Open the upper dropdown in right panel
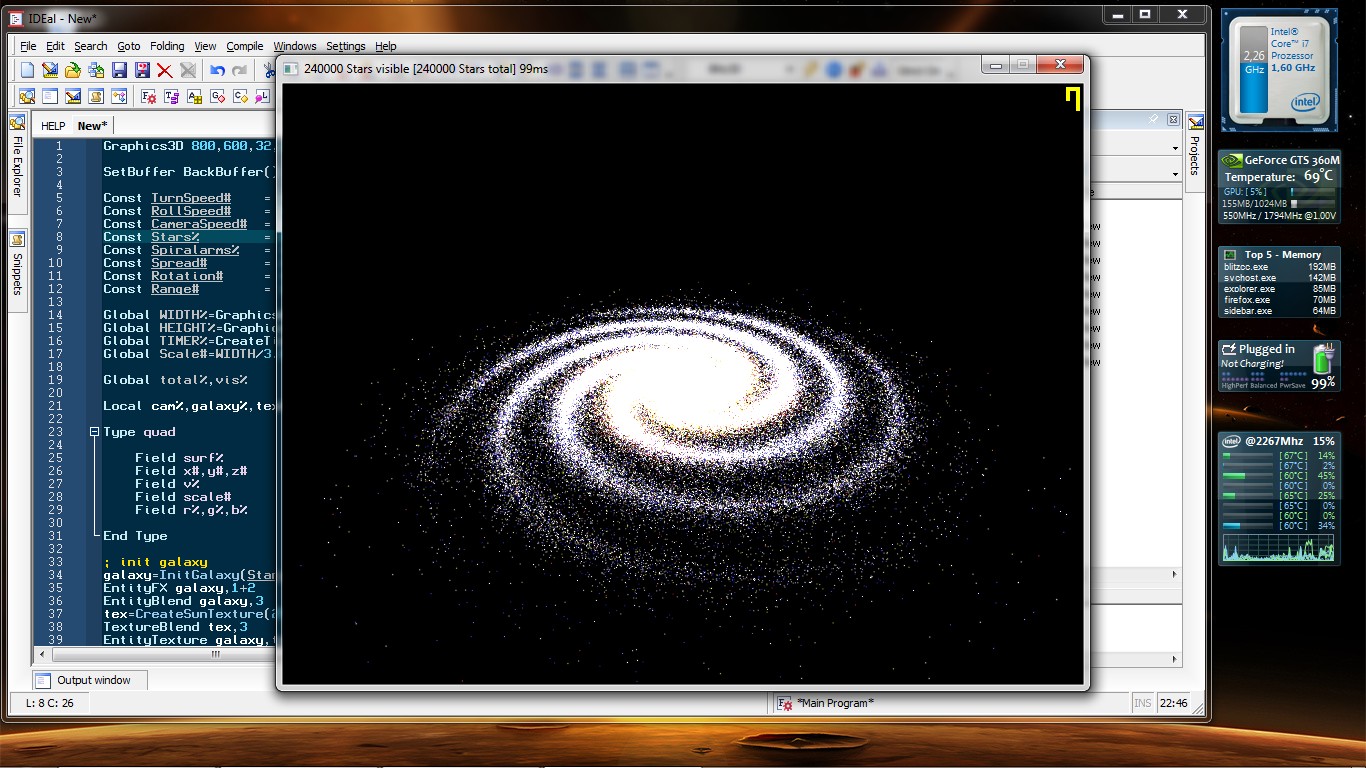1366x768 pixels. coord(1174,149)
